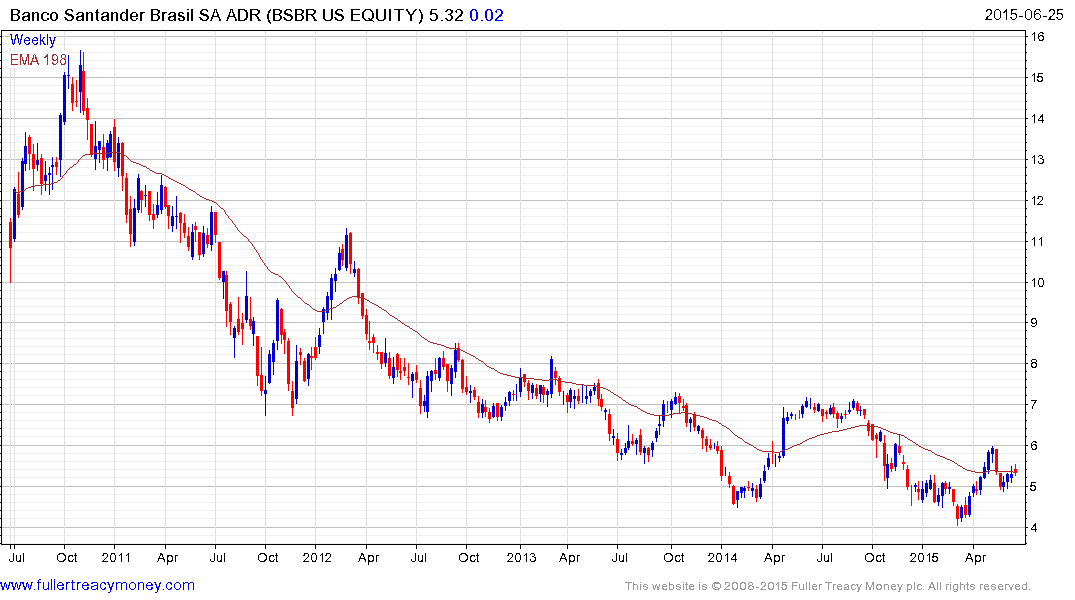Click the date 2015-06-25
This screenshot has height=600, width=1075.
[x=1024, y=15]
